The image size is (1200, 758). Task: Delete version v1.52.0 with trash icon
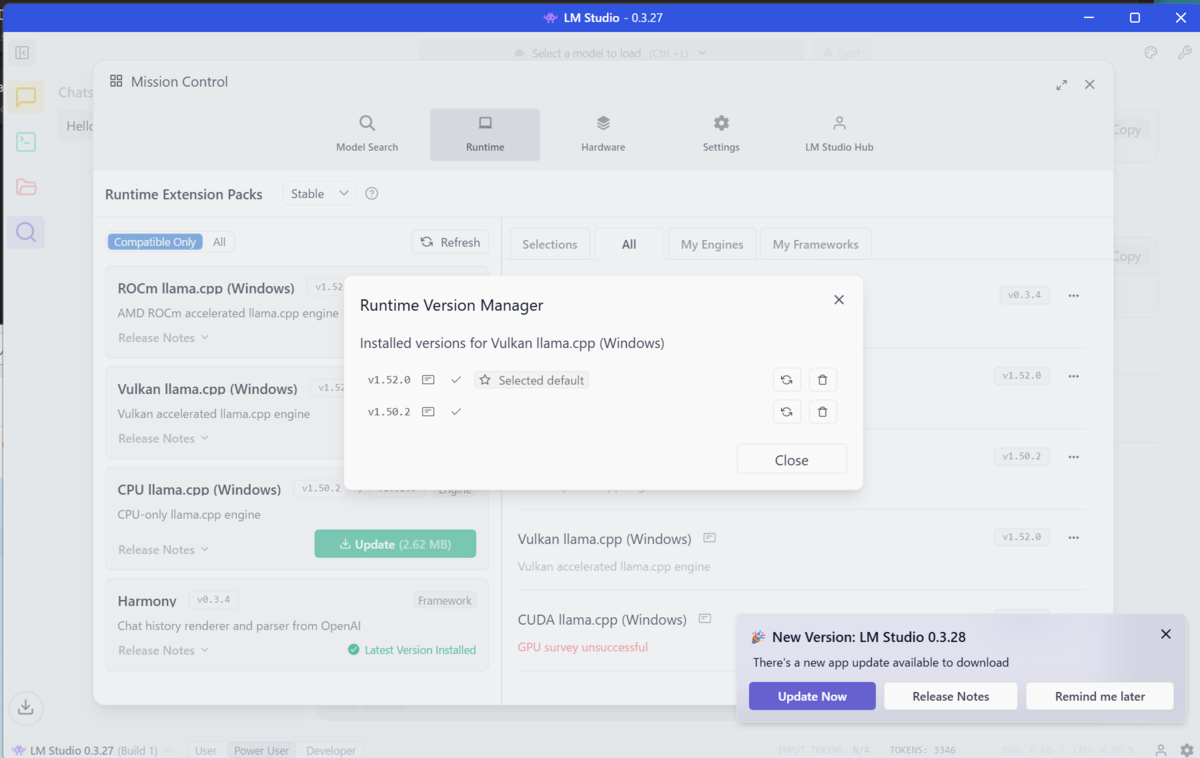[823, 380]
